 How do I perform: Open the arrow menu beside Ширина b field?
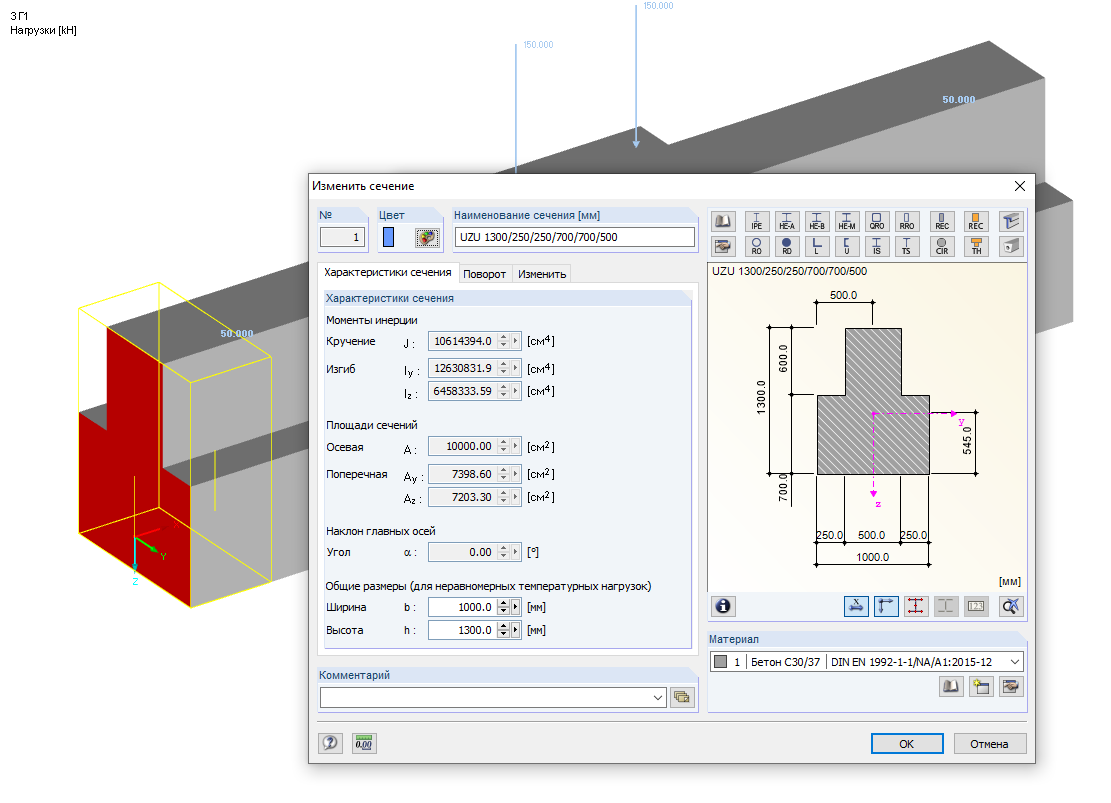516,607
